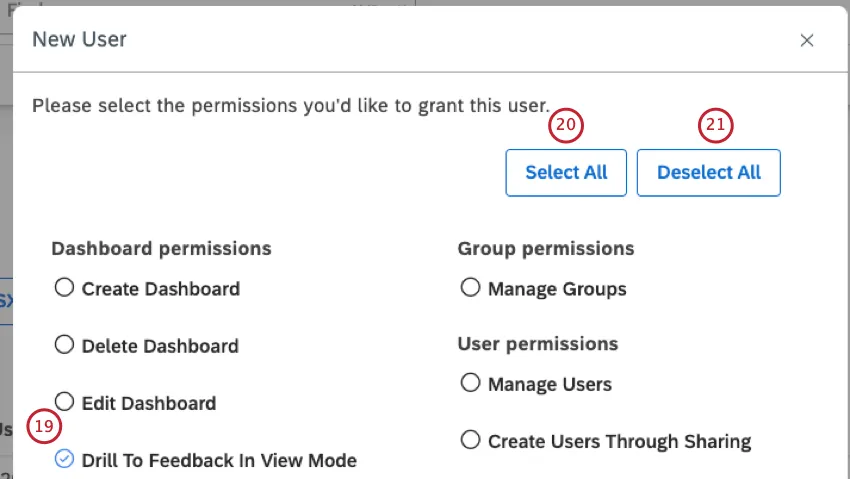Click the red number 19 marker
This screenshot has height=479, width=850.
pos(43,426)
